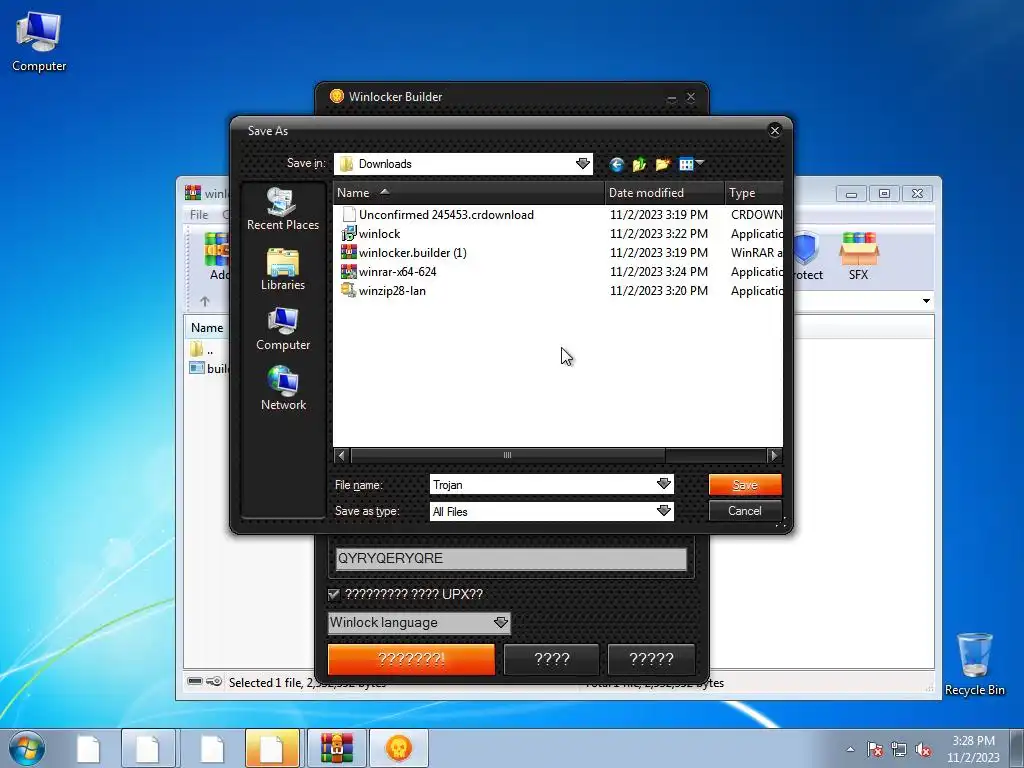Select winlocker.builder (1) archive
The width and height of the screenshot is (1024, 768).
click(412, 253)
